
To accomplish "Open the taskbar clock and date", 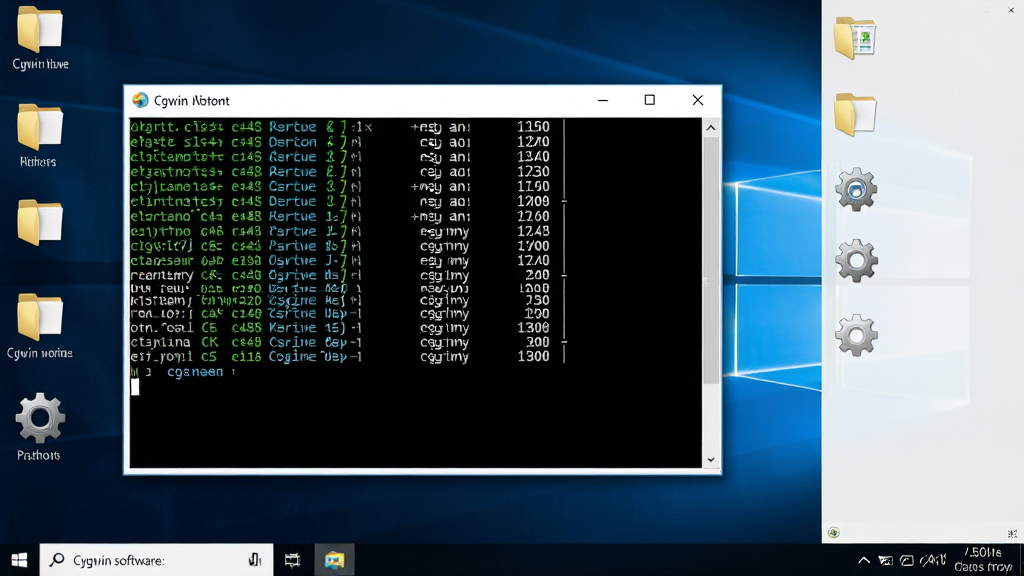I will pyautogui.click(x=983, y=560).
